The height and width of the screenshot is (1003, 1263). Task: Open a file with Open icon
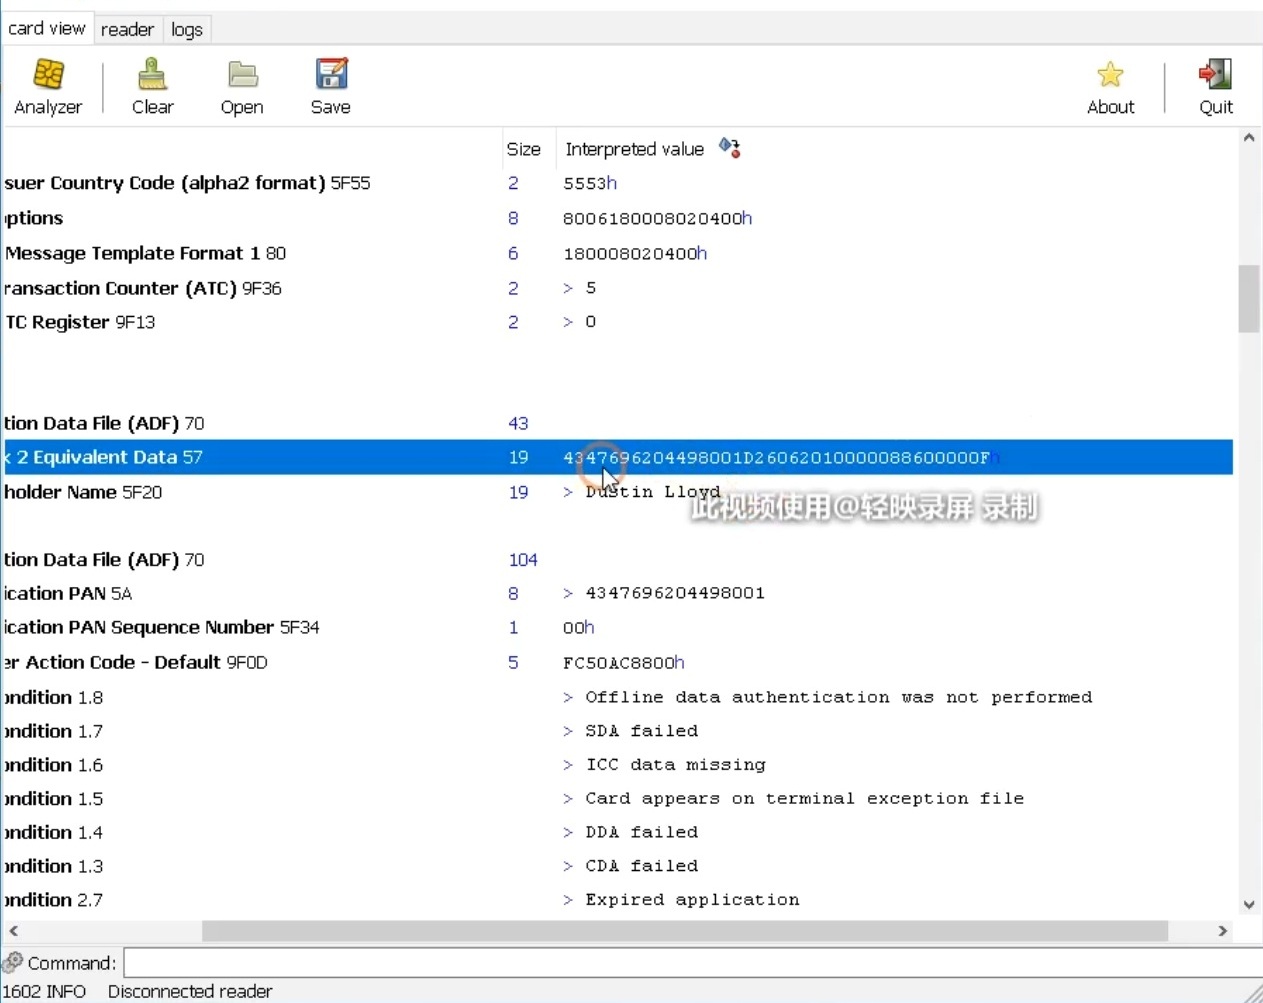[242, 86]
